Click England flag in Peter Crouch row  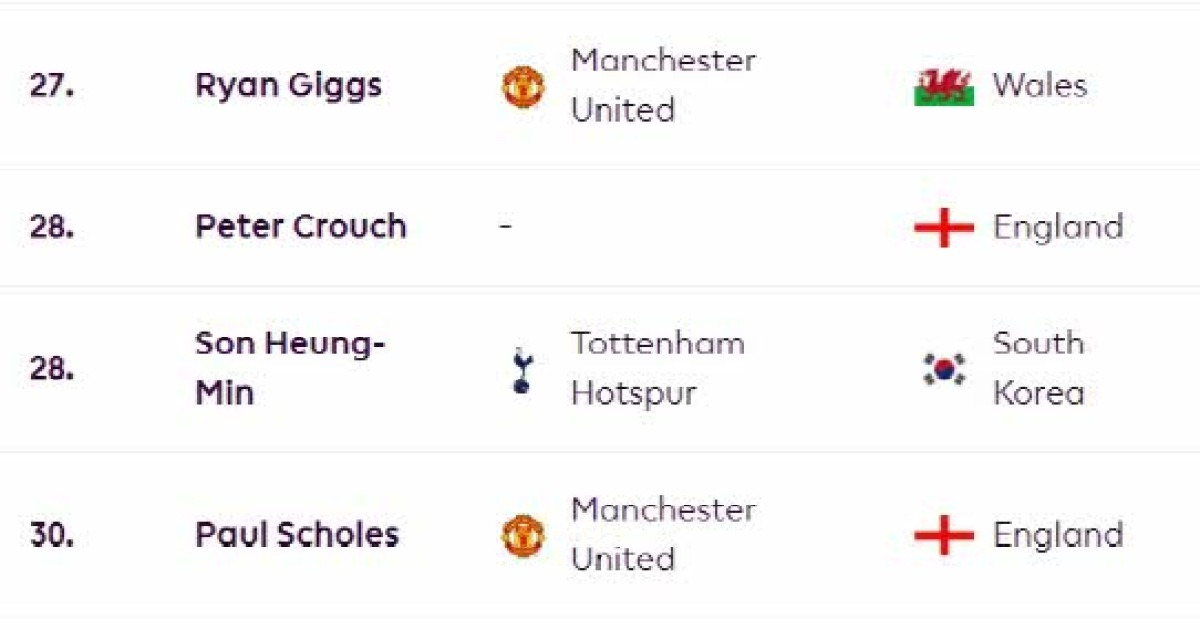(x=944, y=228)
